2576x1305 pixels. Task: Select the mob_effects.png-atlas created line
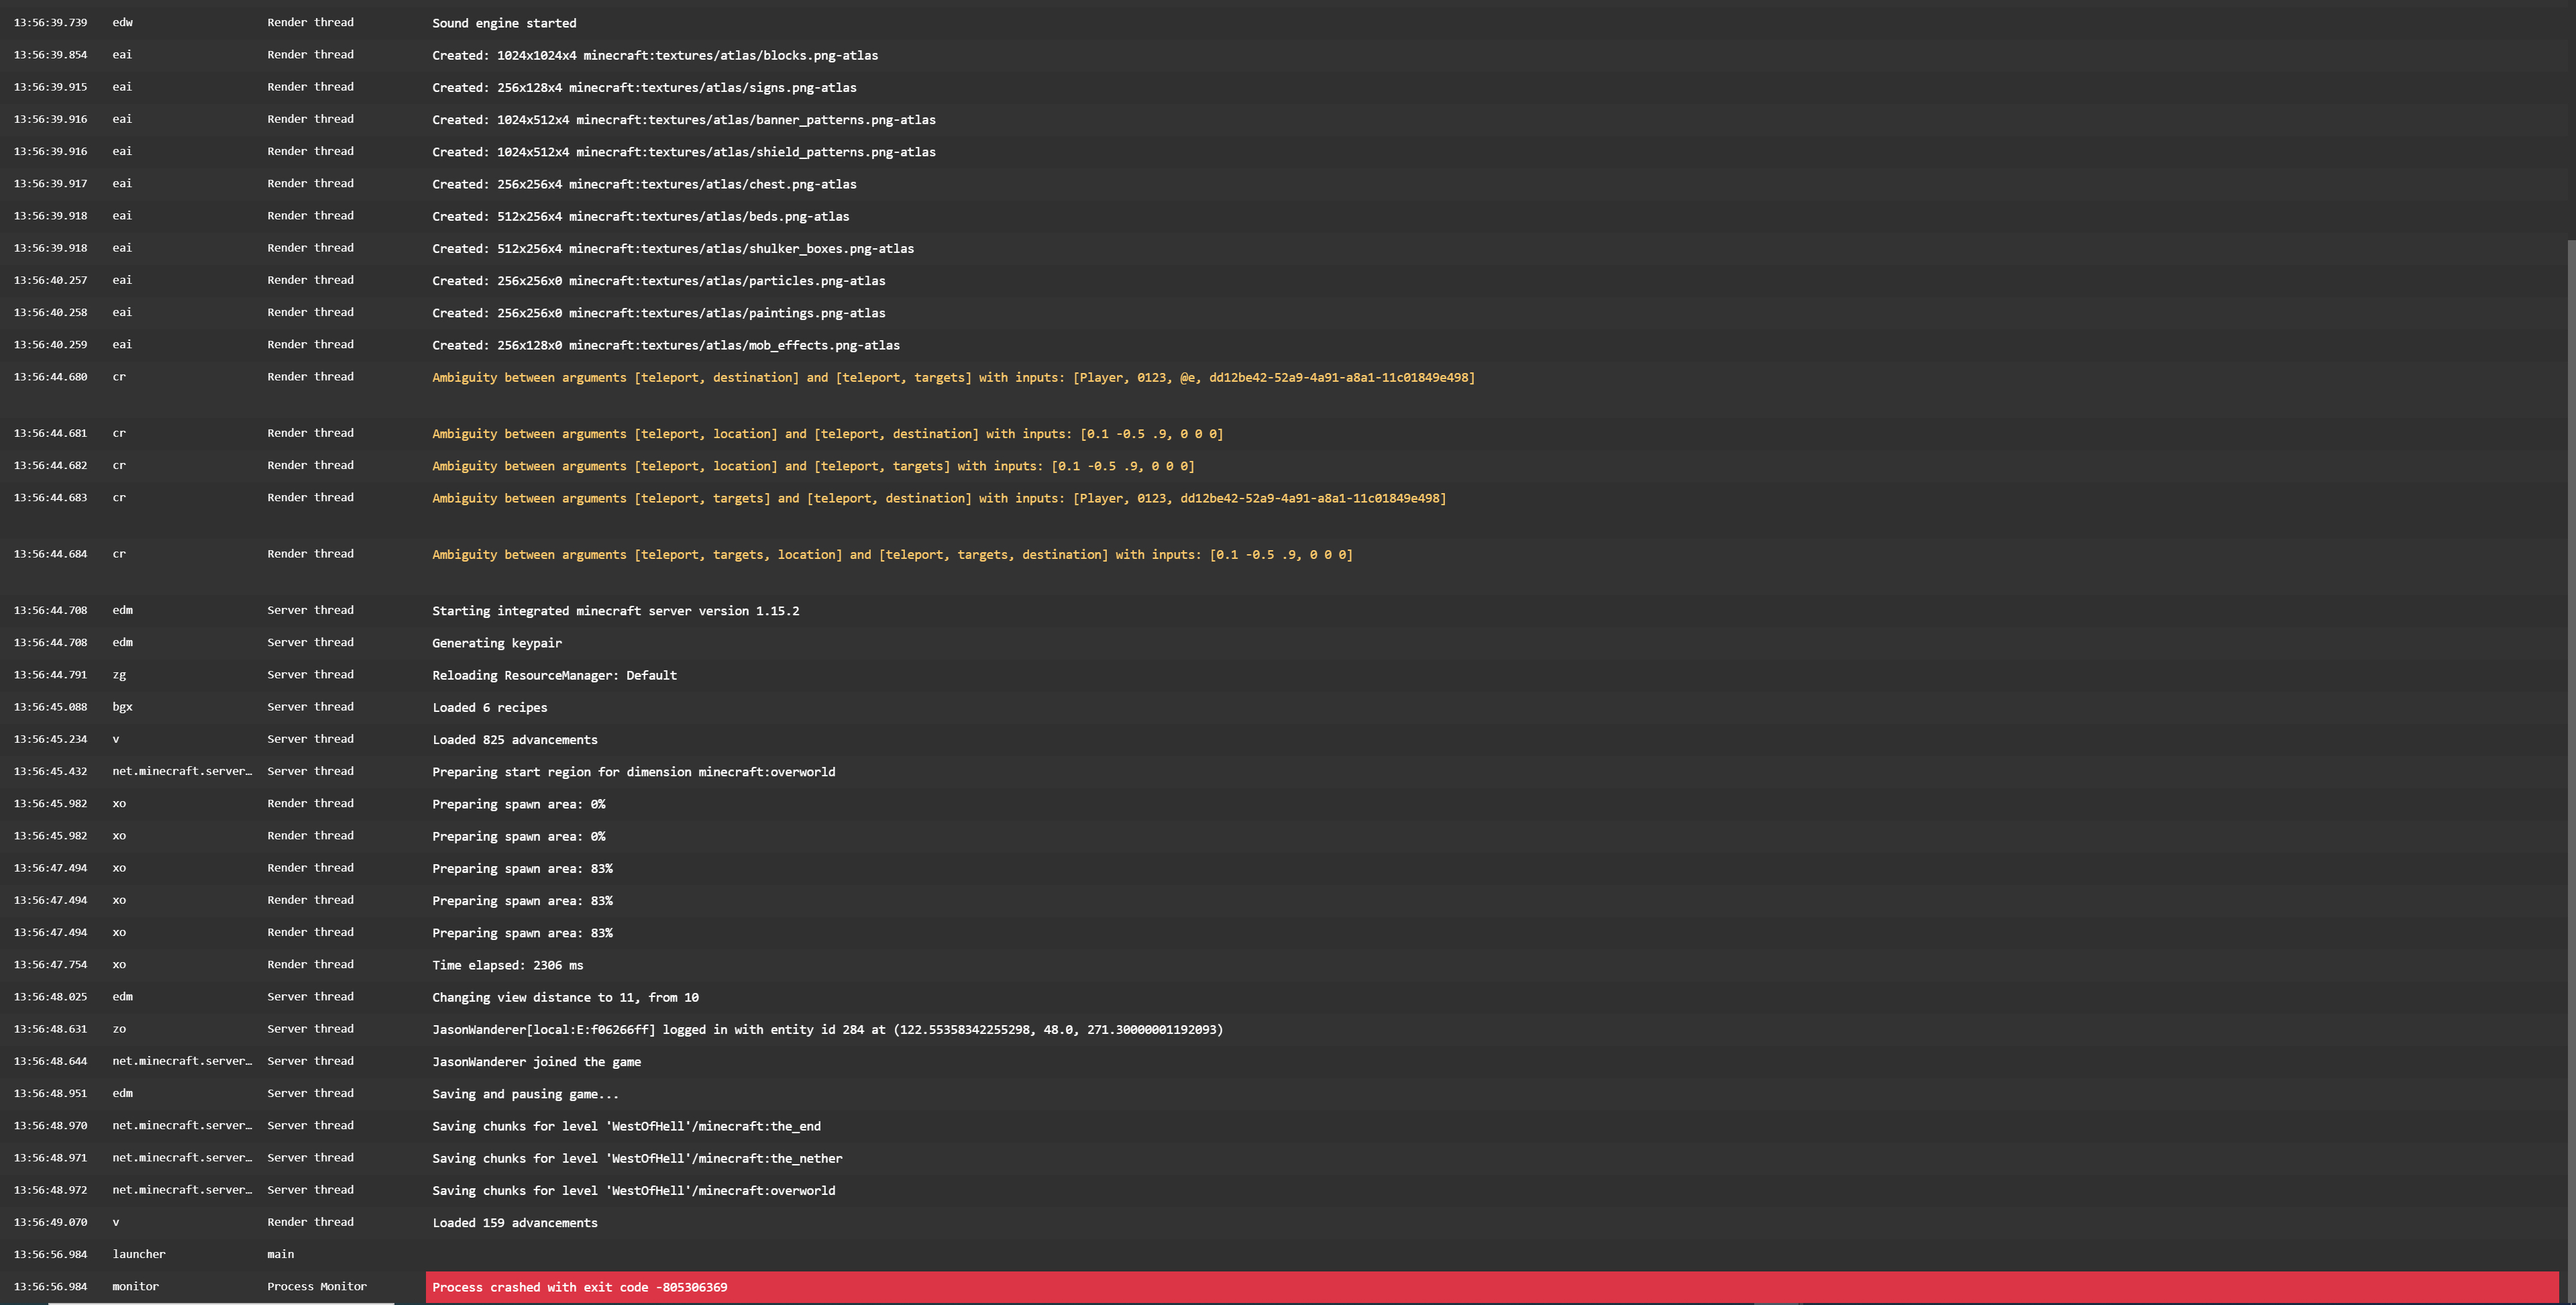(x=665, y=345)
